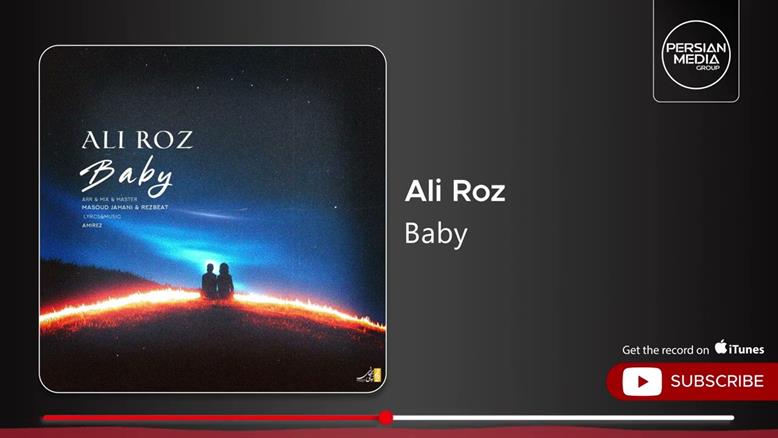Screen dimensions: 778x438
Task: Seek to the played red section of the progress bar
Action: 211,418
